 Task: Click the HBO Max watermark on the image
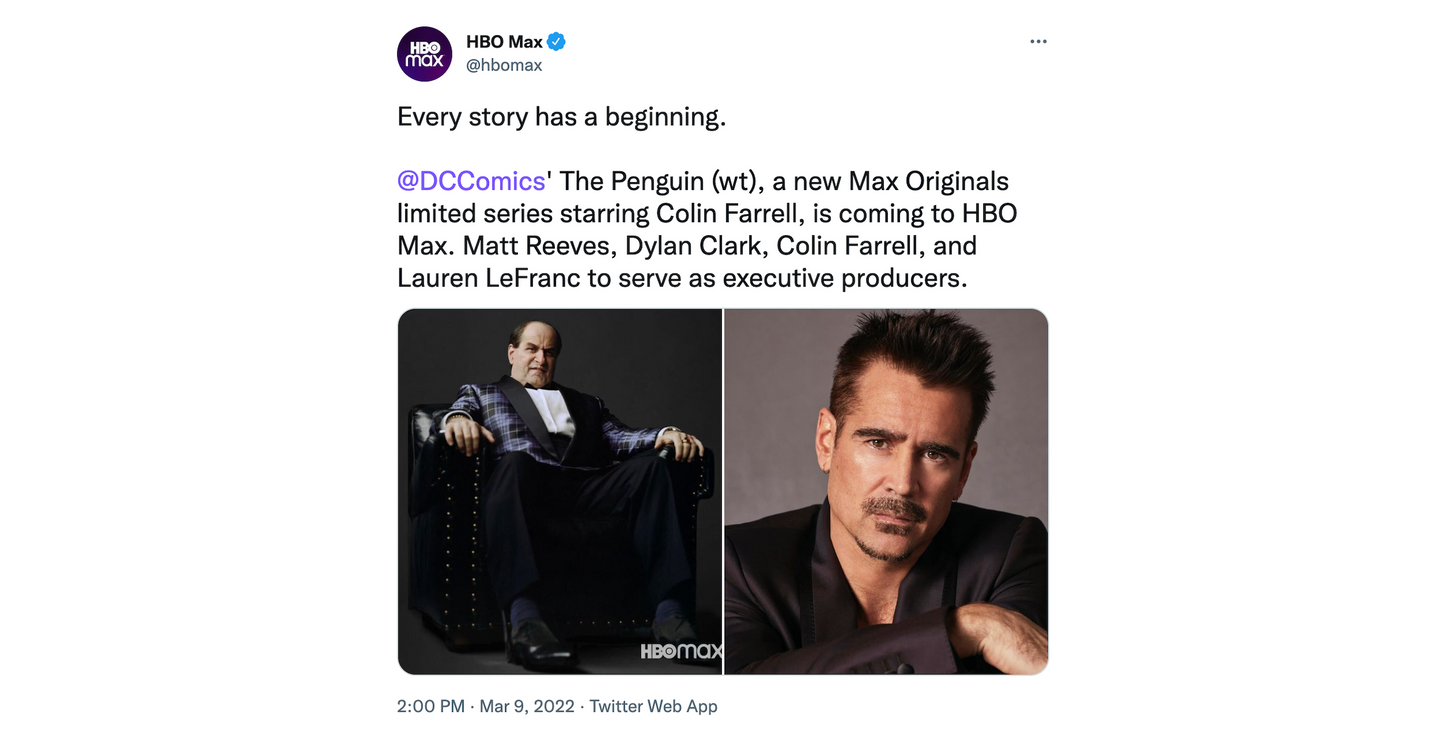[682, 651]
